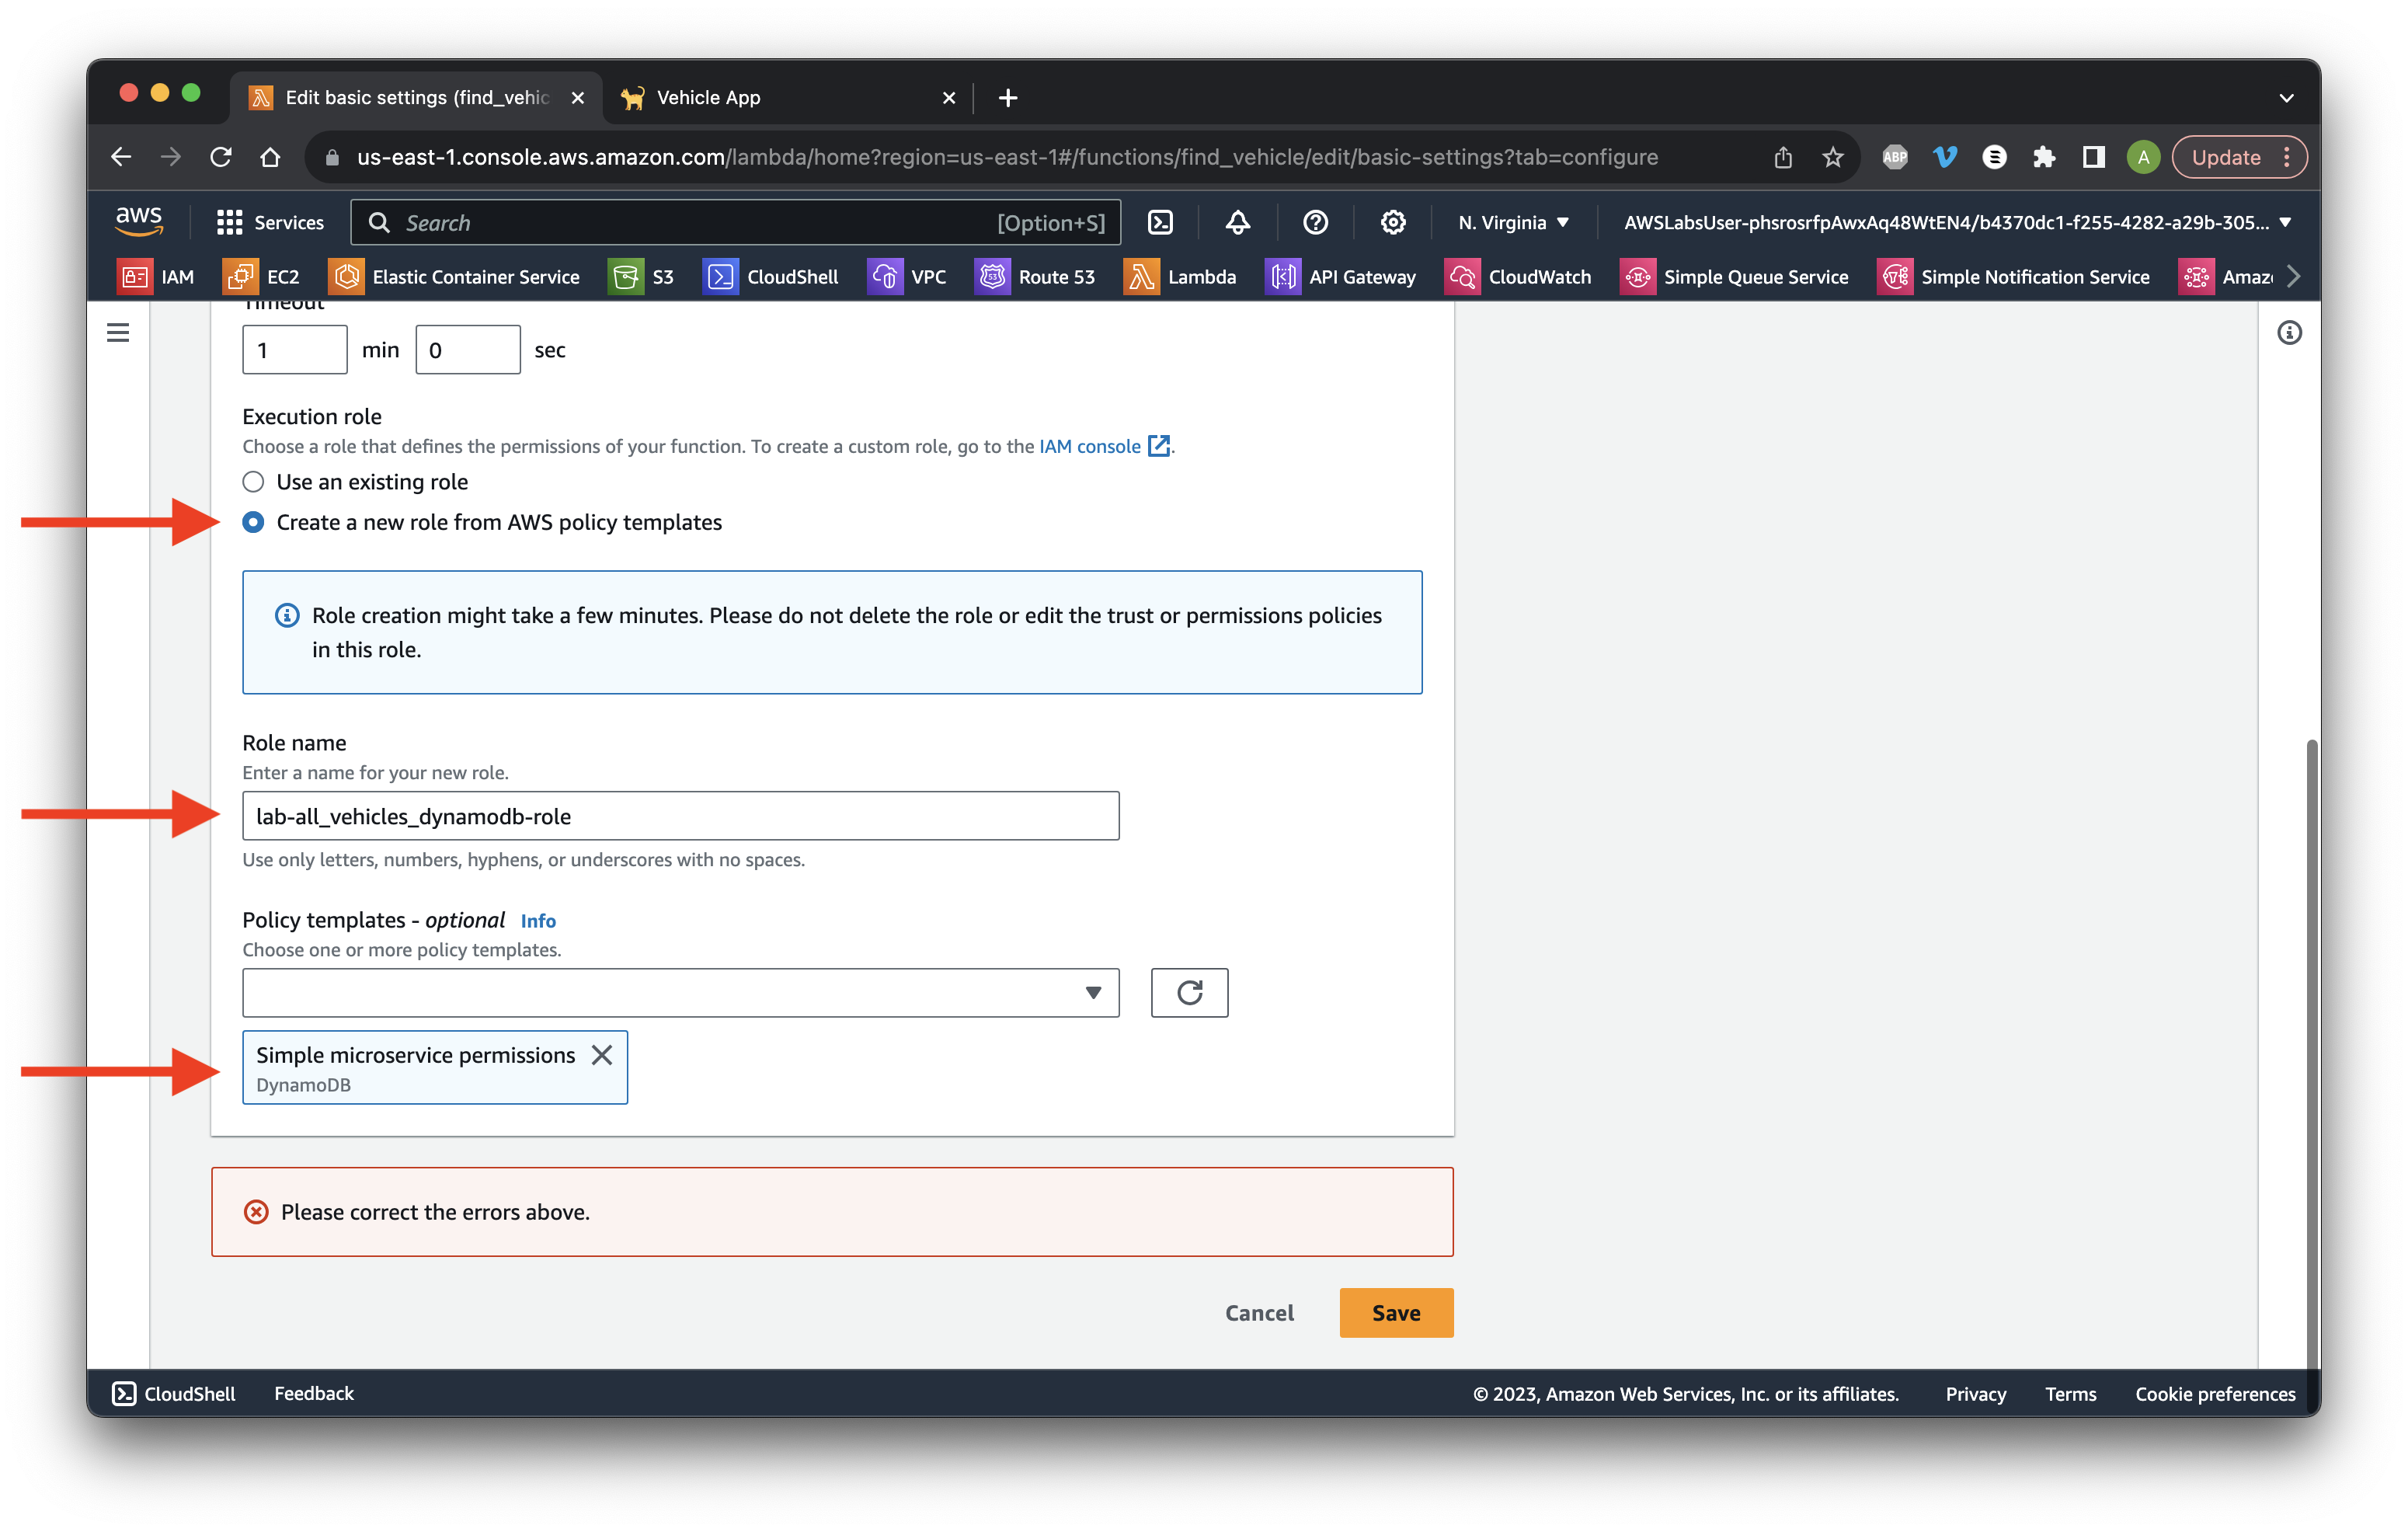The image size is (2408, 1532).
Task: Click the AWS logo home icon
Action: pos(139,221)
